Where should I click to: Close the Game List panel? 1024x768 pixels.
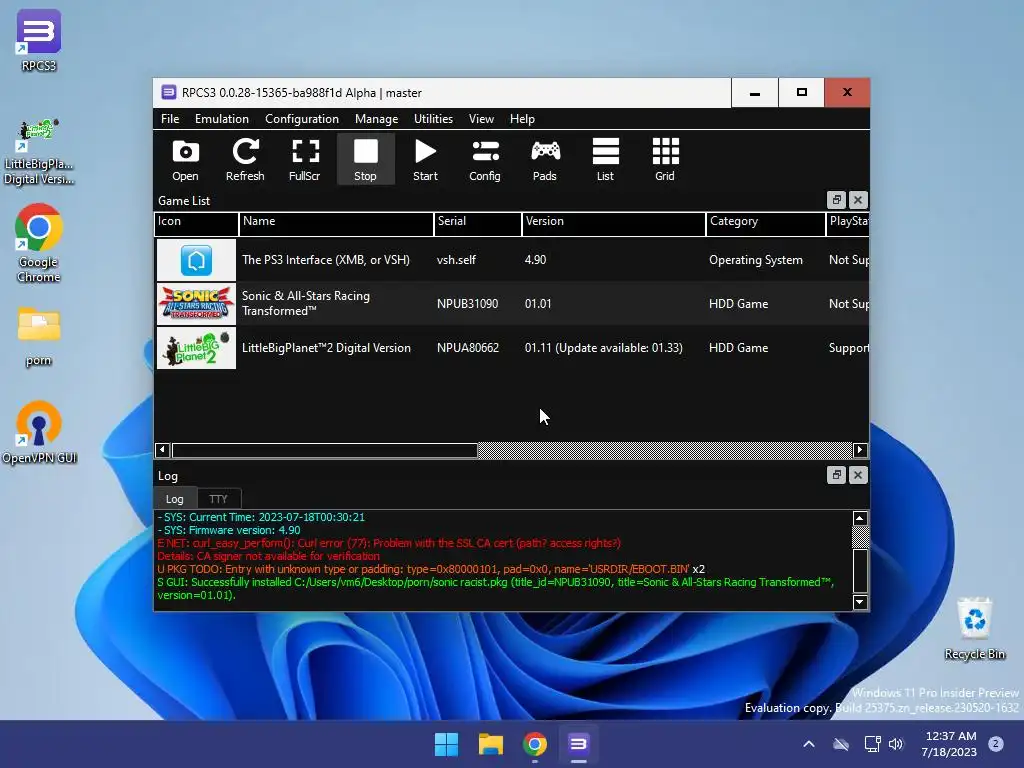coord(858,200)
